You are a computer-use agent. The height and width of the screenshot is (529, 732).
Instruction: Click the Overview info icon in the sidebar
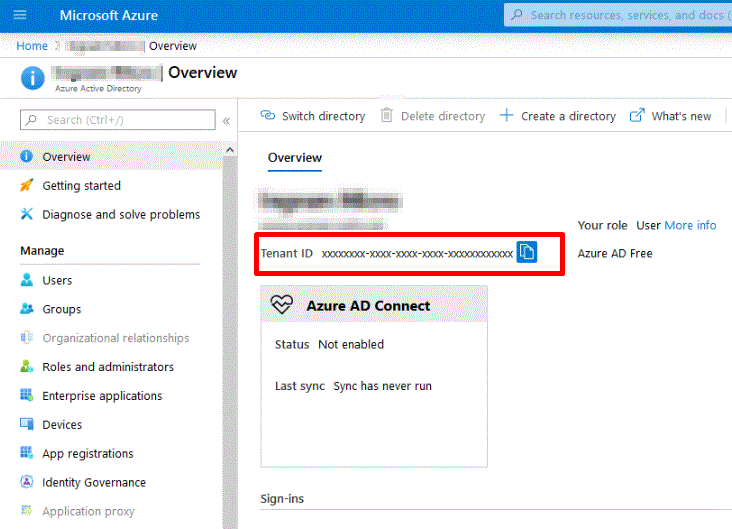click(27, 156)
